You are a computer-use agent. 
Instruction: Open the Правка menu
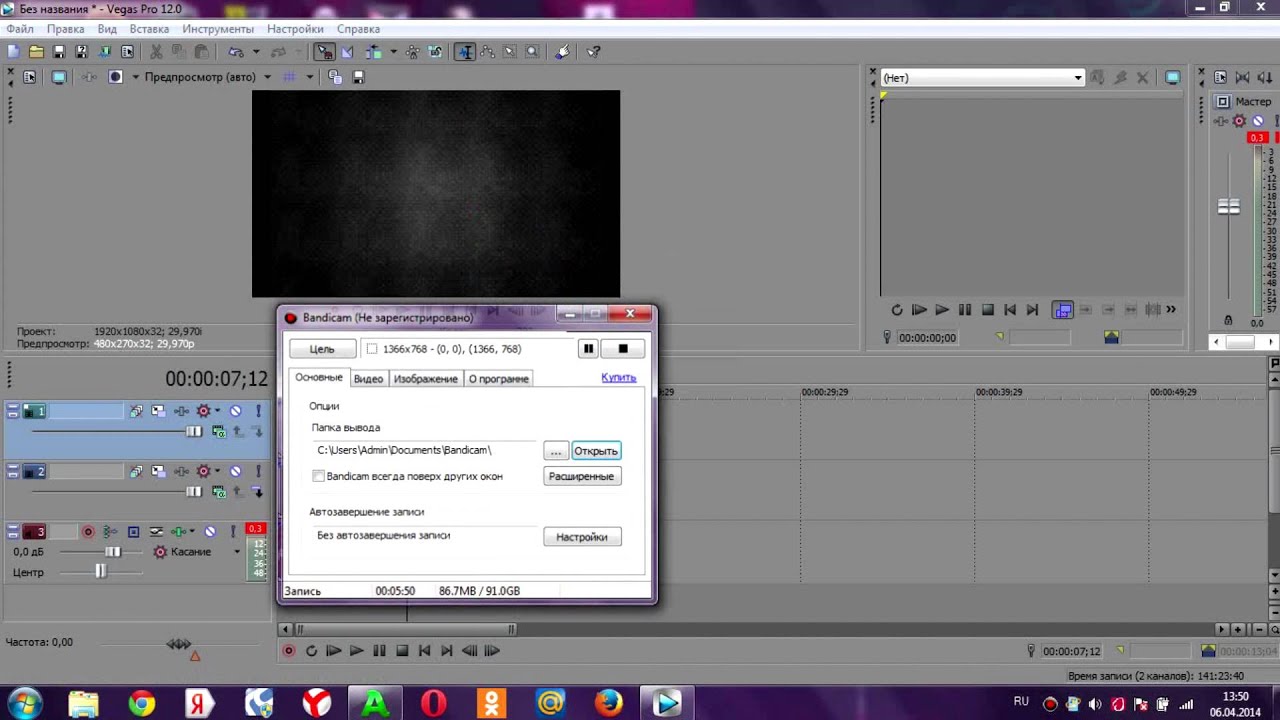(65, 29)
